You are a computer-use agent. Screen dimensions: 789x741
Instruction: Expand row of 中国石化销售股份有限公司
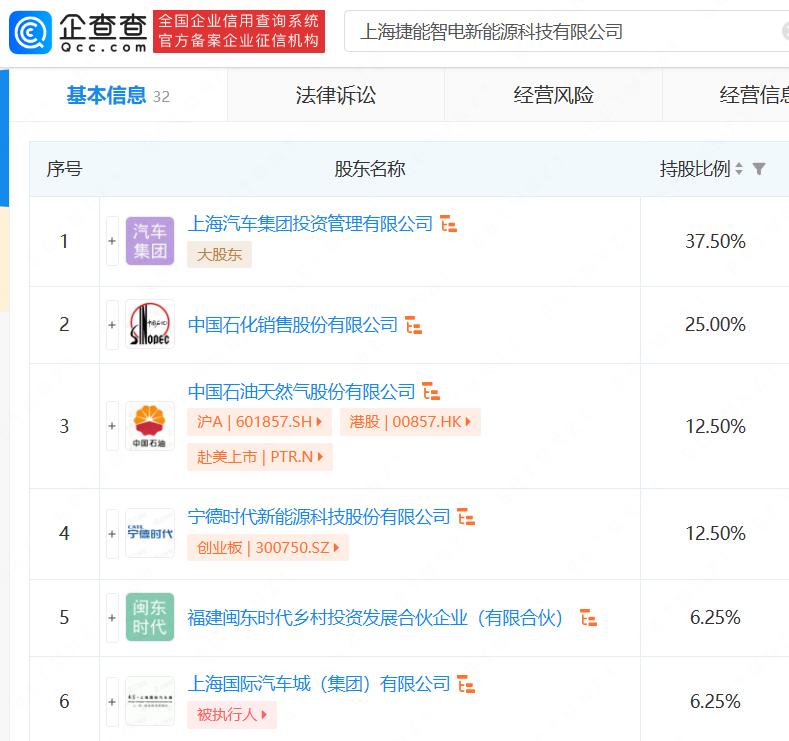(x=112, y=325)
